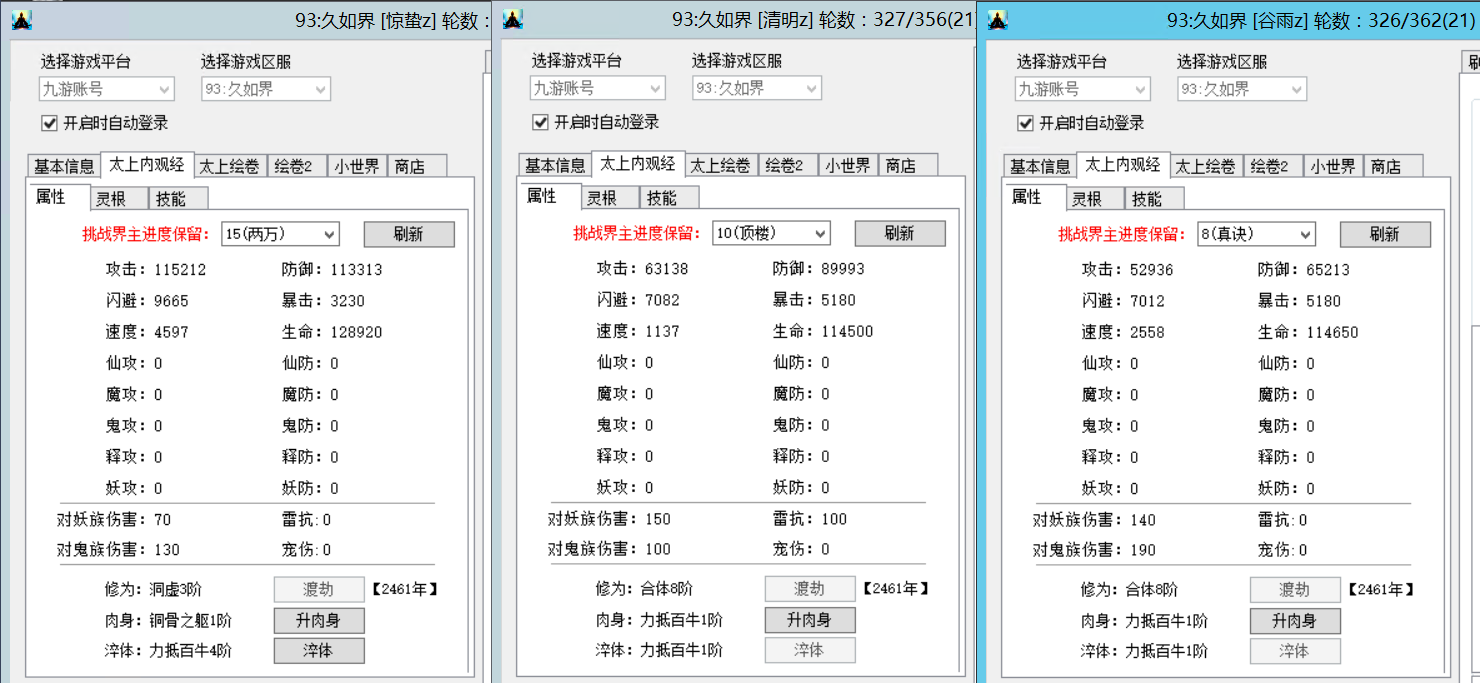
Task: Click 刷新 button in 惊蛰z window
Action: [x=408, y=234]
